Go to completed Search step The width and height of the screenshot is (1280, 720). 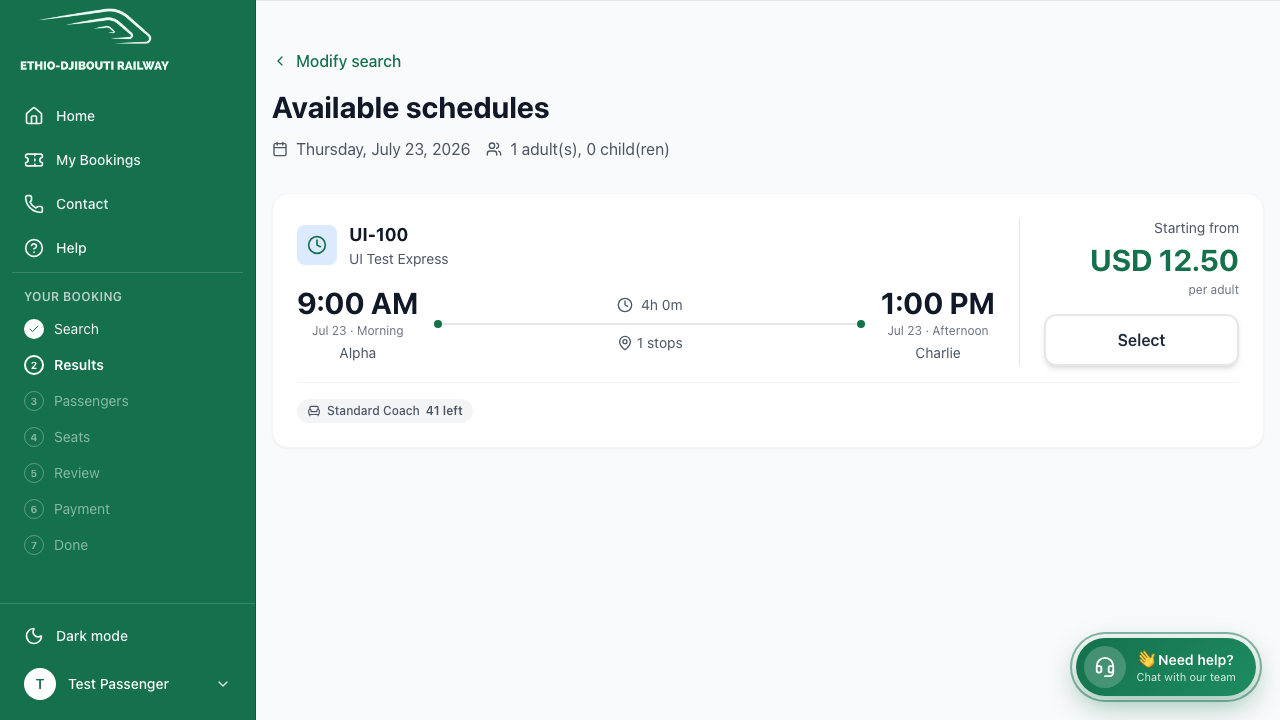tap(76, 329)
